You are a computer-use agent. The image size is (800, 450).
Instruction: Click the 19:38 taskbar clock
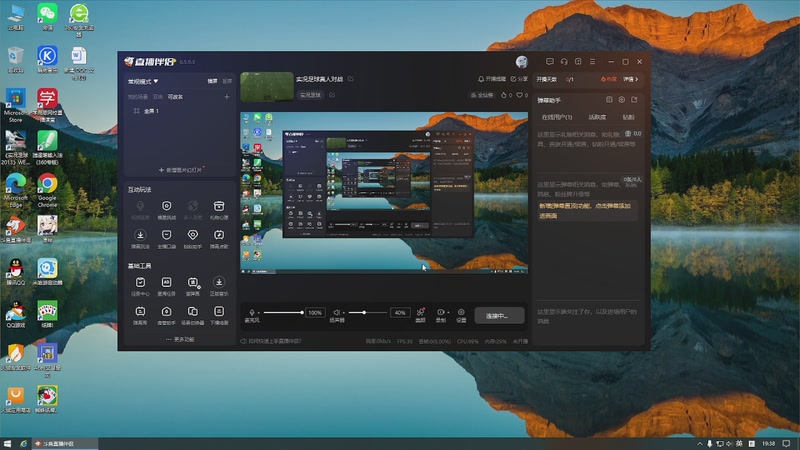click(768, 444)
